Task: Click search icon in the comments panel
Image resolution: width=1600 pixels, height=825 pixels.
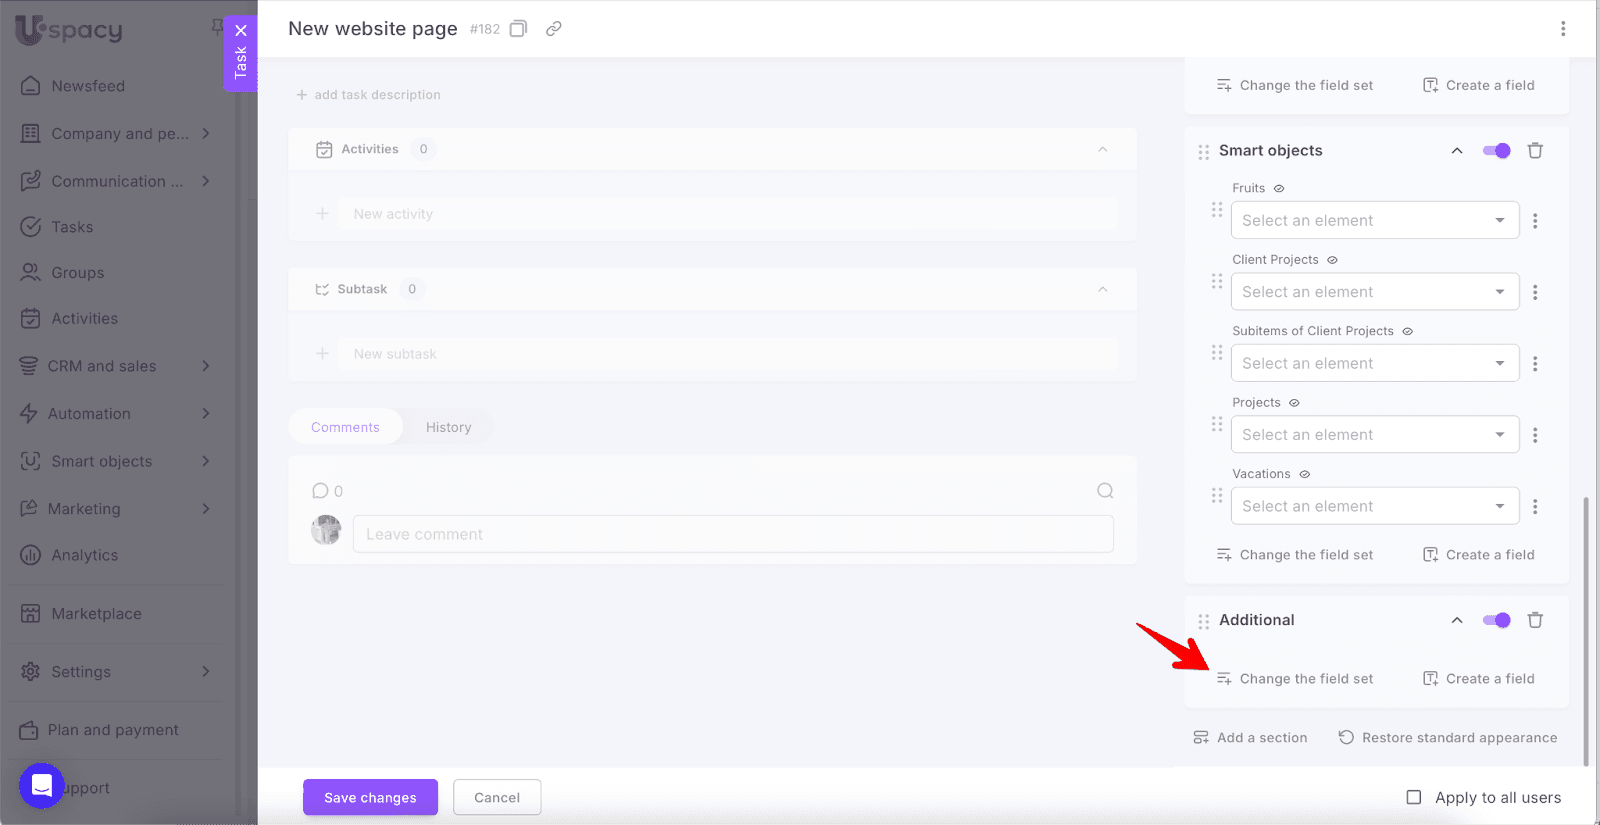Action: tap(1105, 491)
